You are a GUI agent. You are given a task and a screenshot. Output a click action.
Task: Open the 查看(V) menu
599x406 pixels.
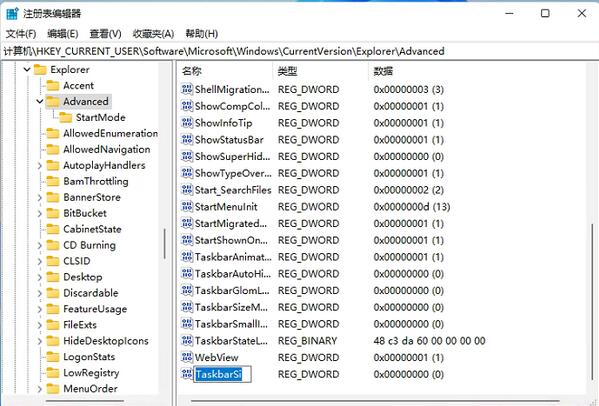[x=105, y=34]
